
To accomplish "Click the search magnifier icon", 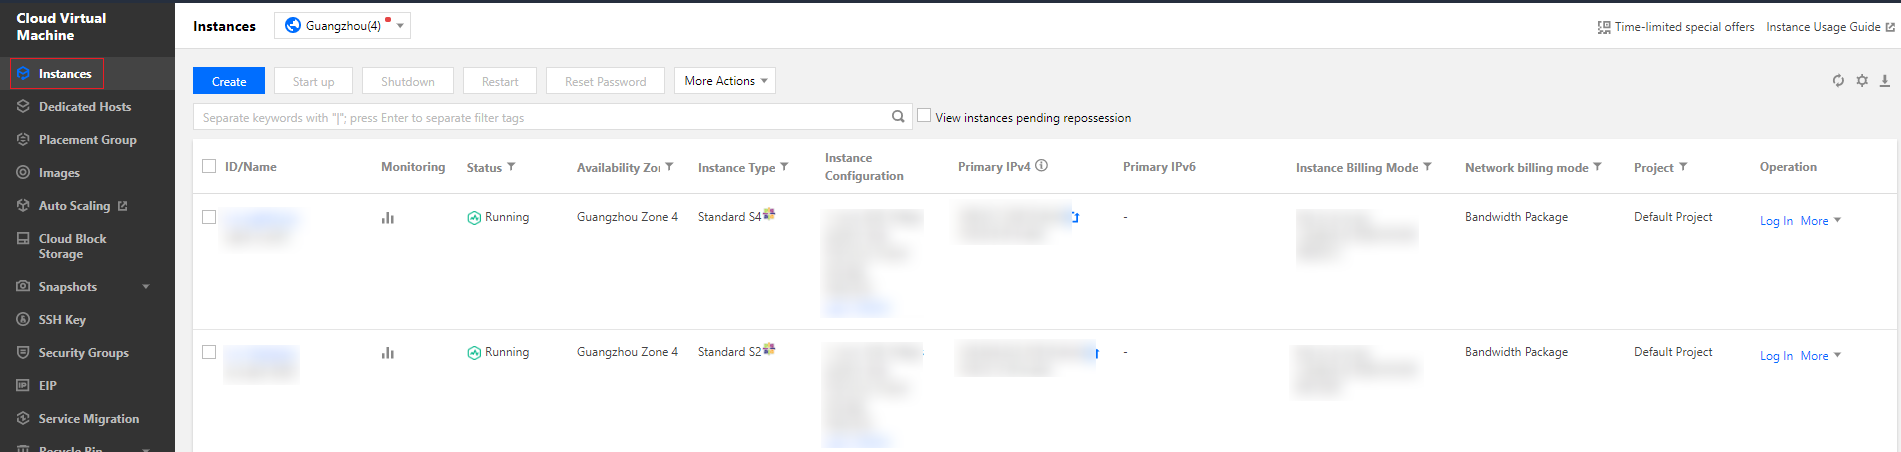I will (x=898, y=117).
